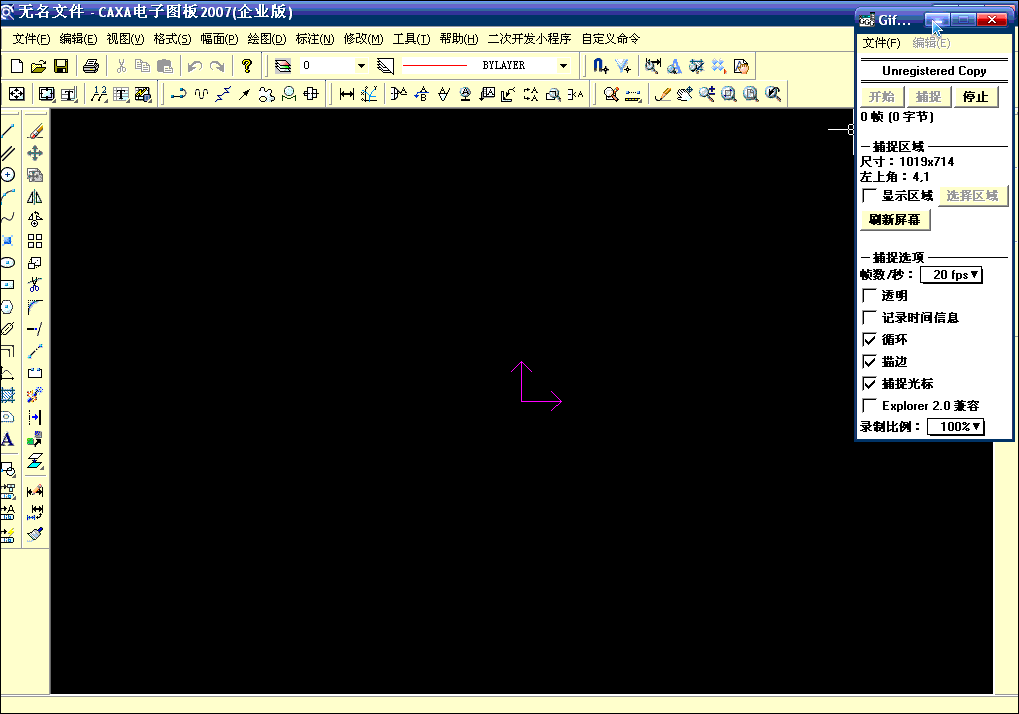
Task: Choose the format painter brush tool
Action: pos(35,534)
